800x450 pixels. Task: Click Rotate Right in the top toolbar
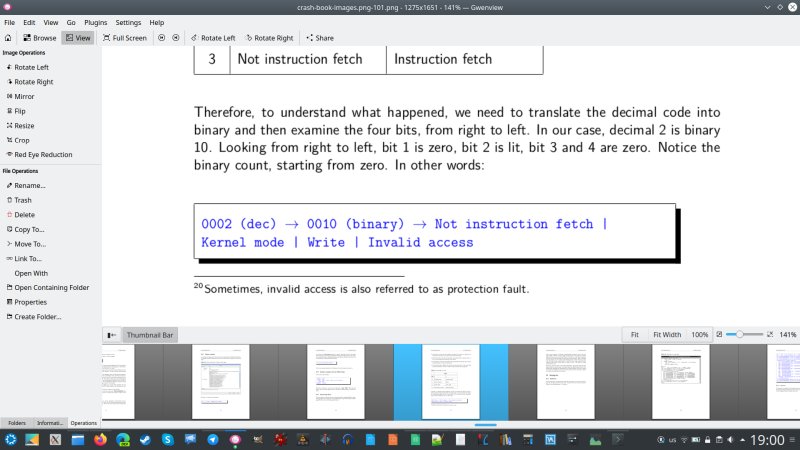click(269, 38)
